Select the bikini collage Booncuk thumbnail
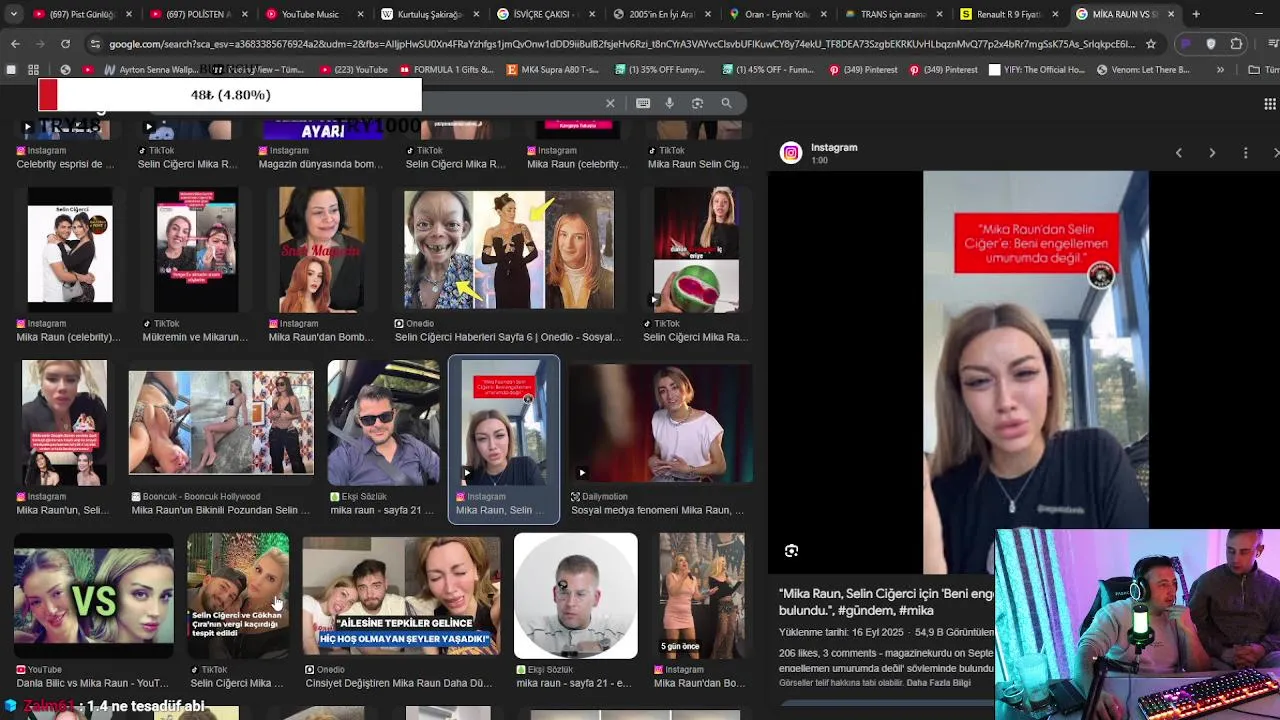The image size is (1280, 720). tap(221, 423)
